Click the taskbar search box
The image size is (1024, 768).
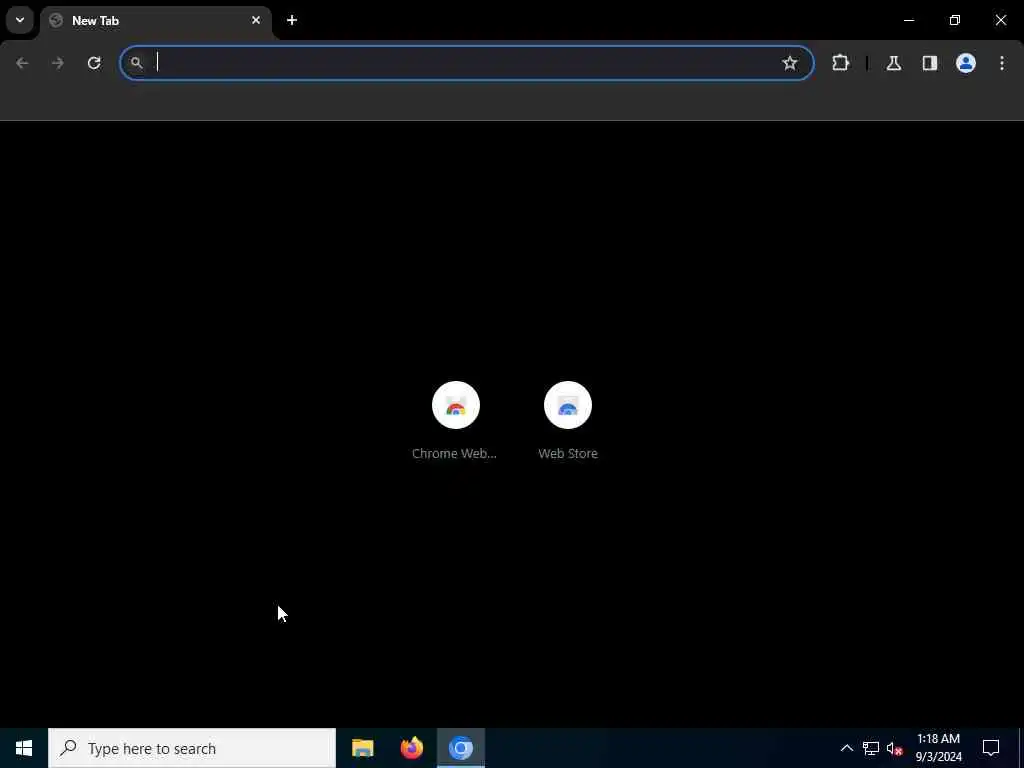click(192, 748)
